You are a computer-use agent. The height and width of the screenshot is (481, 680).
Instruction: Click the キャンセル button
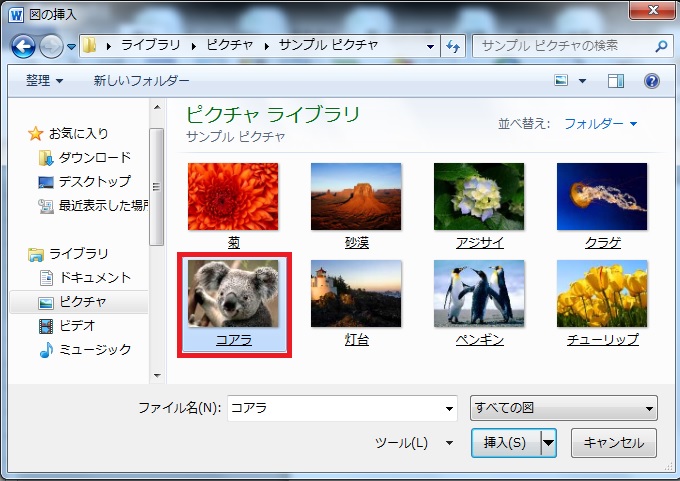[x=614, y=443]
